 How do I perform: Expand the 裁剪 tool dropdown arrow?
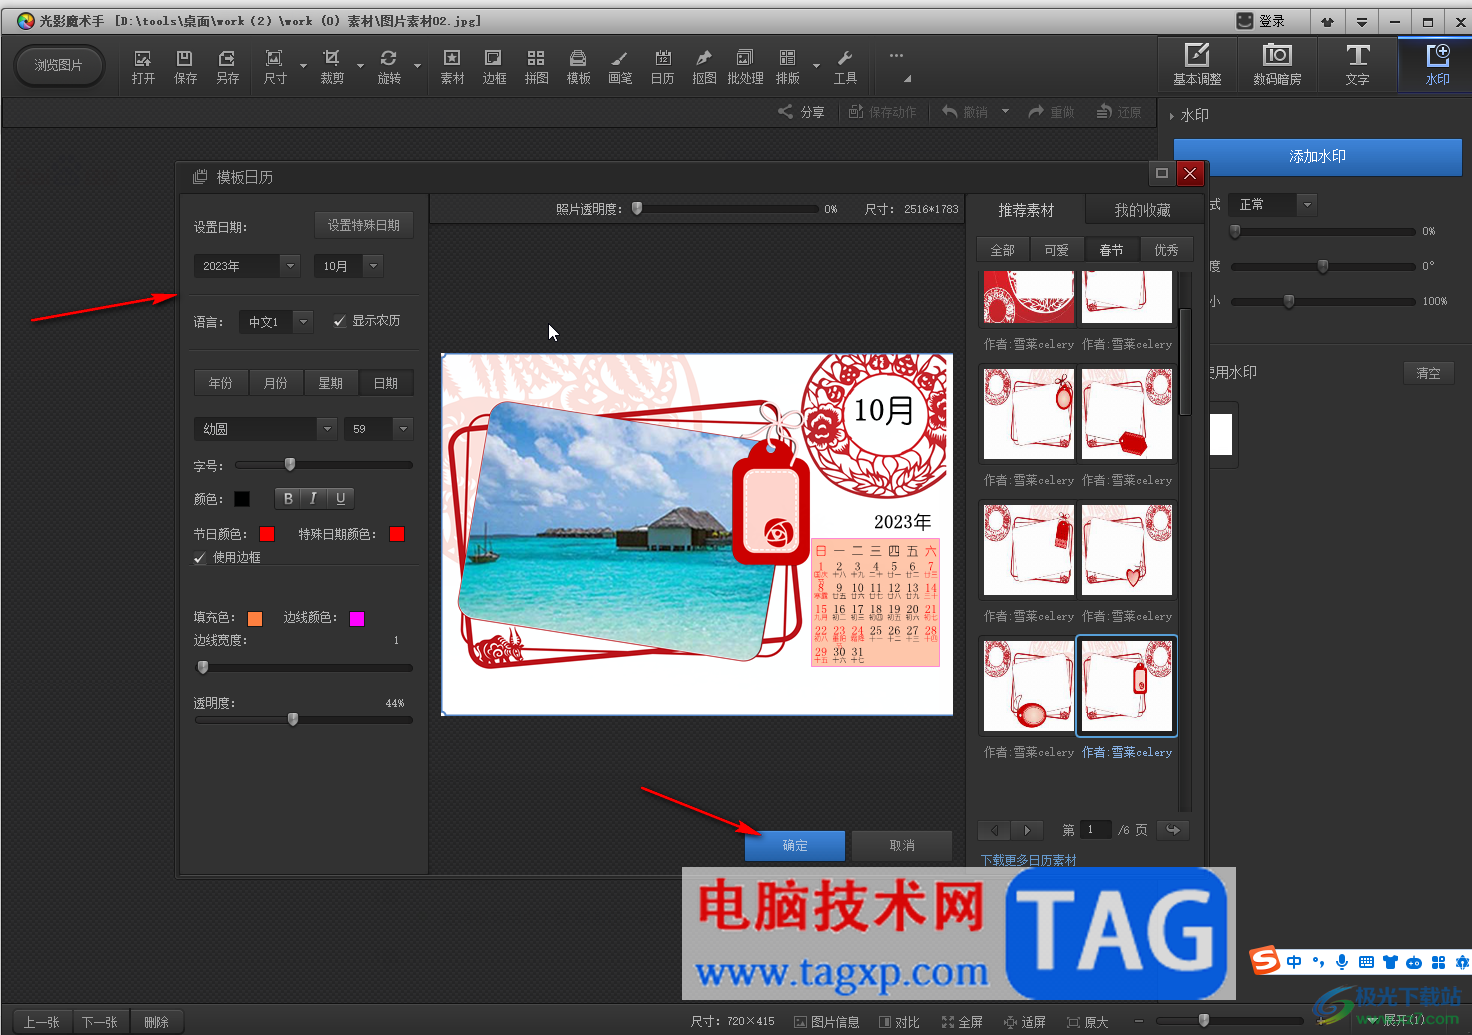click(x=360, y=67)
